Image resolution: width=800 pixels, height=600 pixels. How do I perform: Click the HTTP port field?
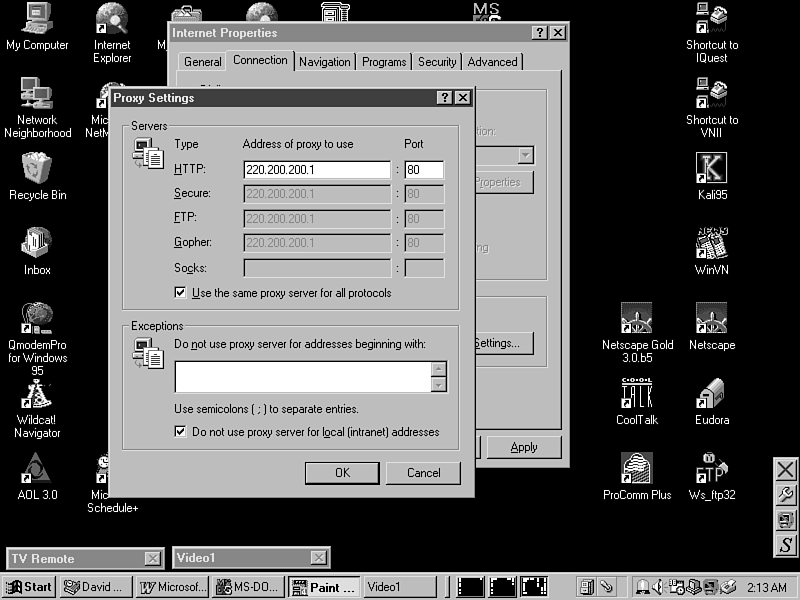coord(424,170)
